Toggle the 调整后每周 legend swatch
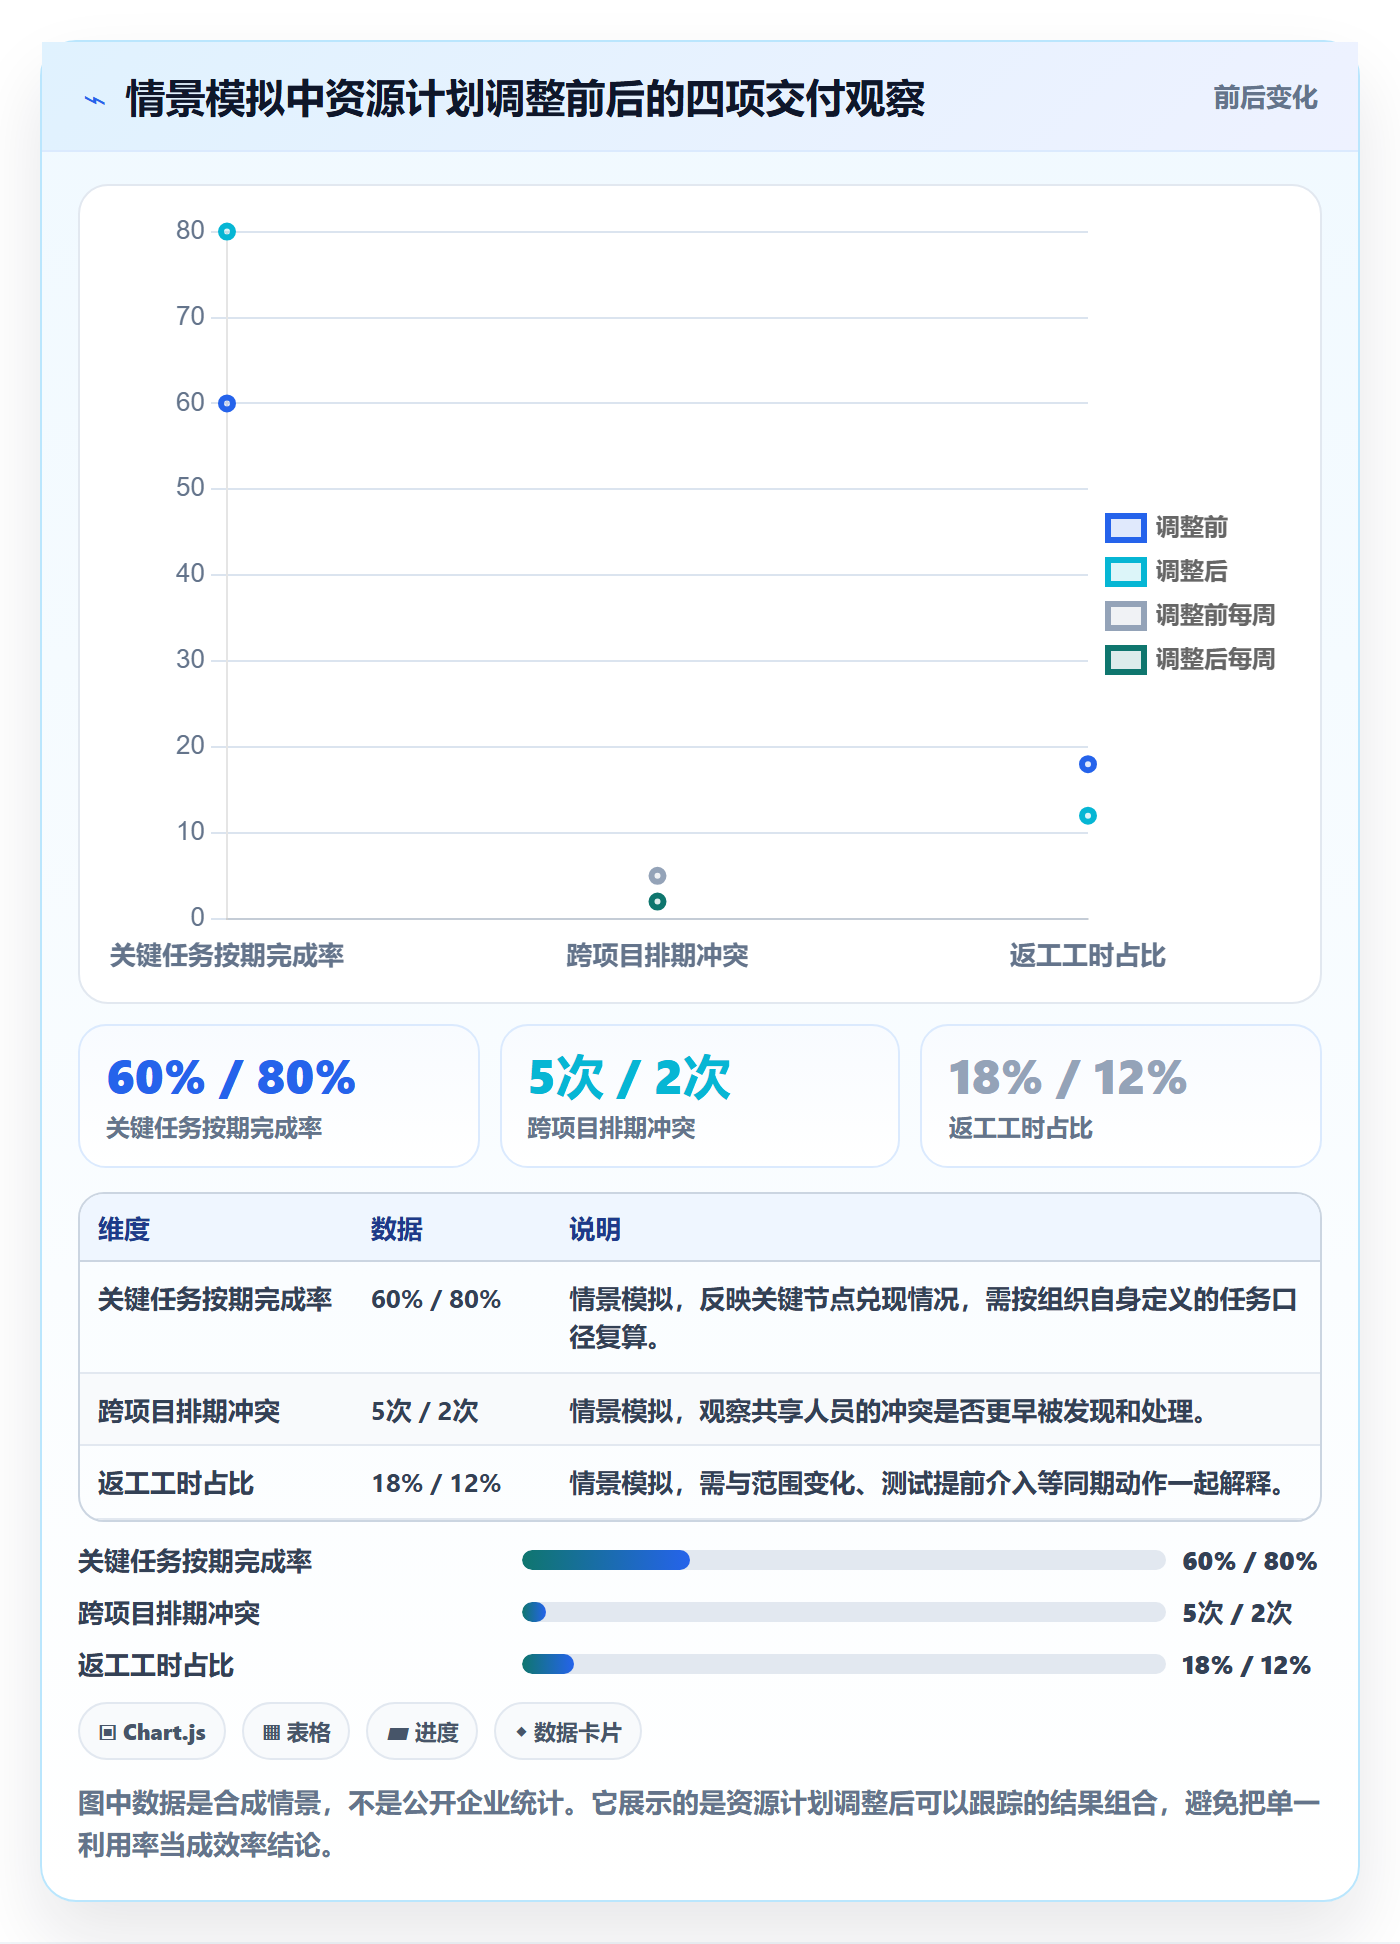Image resolution: width=1400 pixels, height=1944 pixels. coord(1125,659)
